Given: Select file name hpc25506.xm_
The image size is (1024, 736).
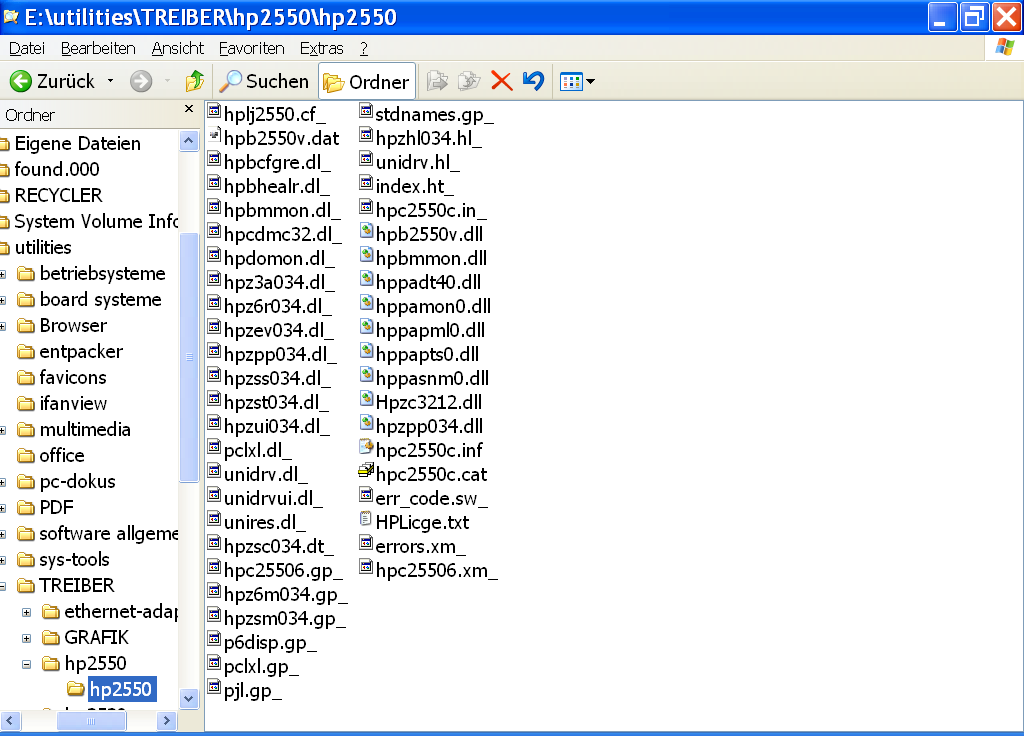Looking at the screenshot, I should tap(436, 570).
